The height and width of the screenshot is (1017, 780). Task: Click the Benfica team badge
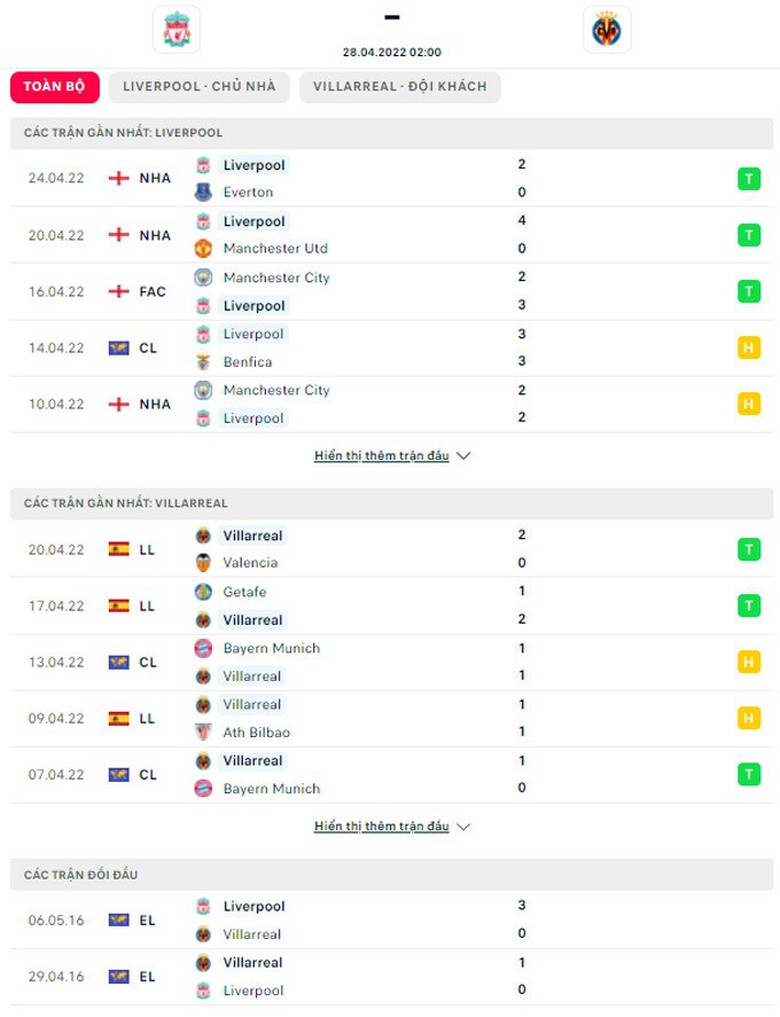click(203, 362)
